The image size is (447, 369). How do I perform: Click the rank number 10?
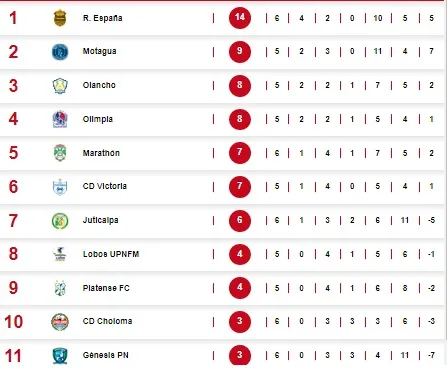pyautogui.click(x=14, y=322)
